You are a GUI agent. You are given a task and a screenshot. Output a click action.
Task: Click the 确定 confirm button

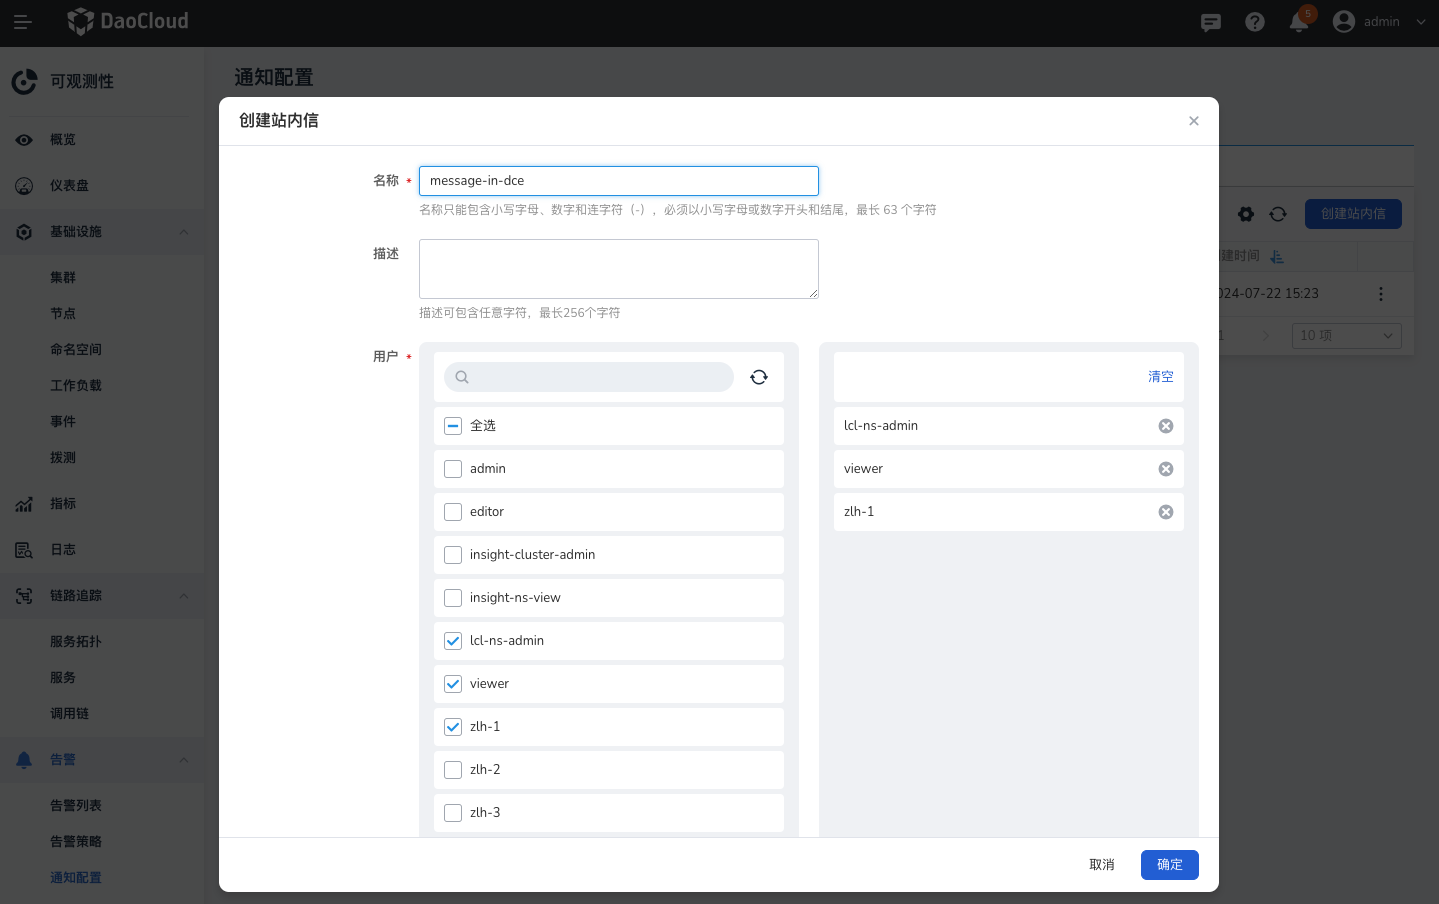1169,865
